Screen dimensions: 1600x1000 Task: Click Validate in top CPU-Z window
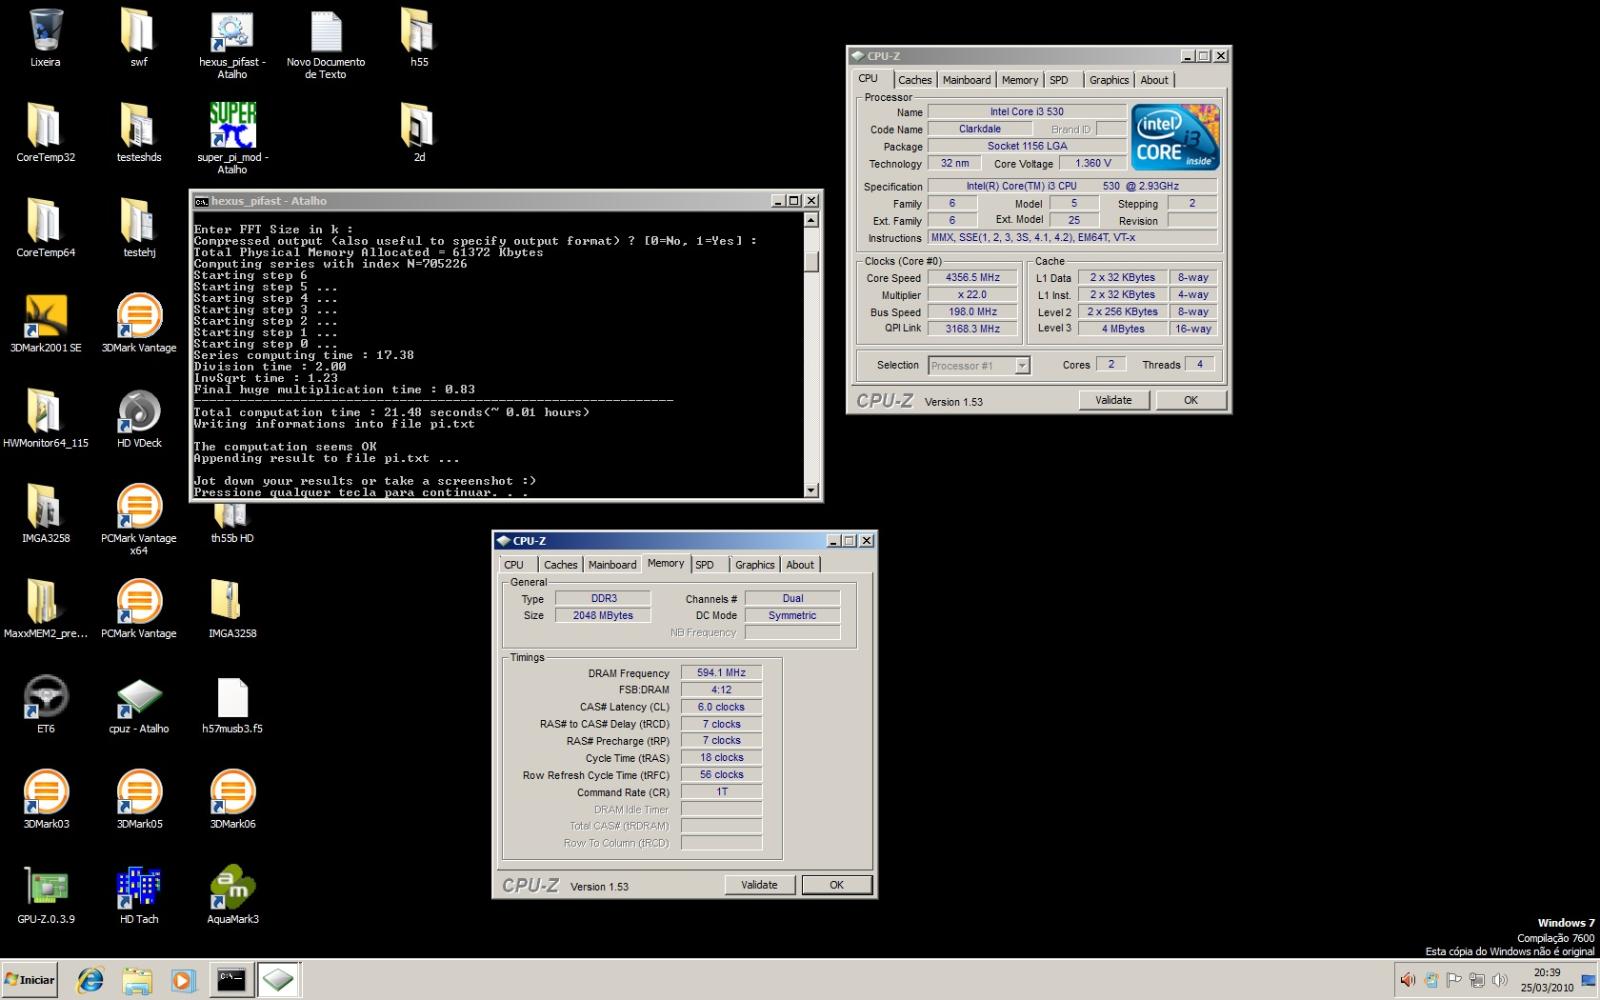1113,400
